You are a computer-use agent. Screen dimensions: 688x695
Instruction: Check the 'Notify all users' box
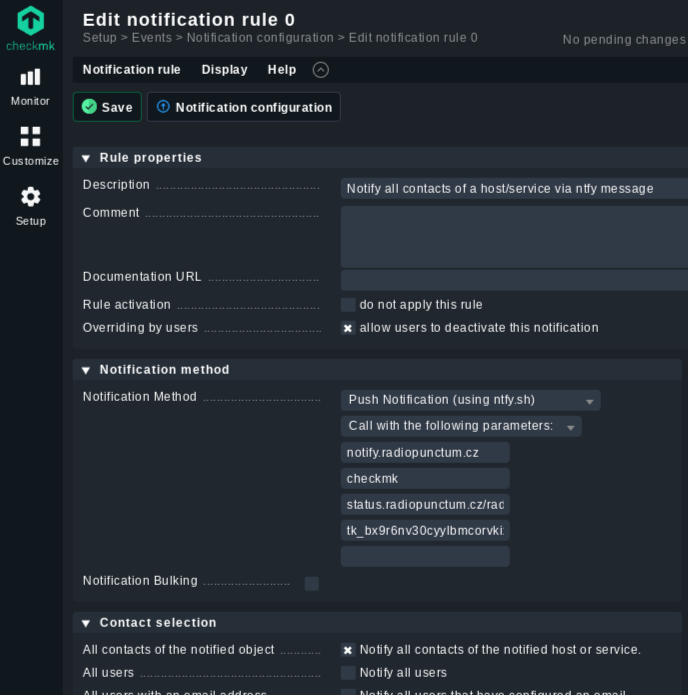[348, 673]
